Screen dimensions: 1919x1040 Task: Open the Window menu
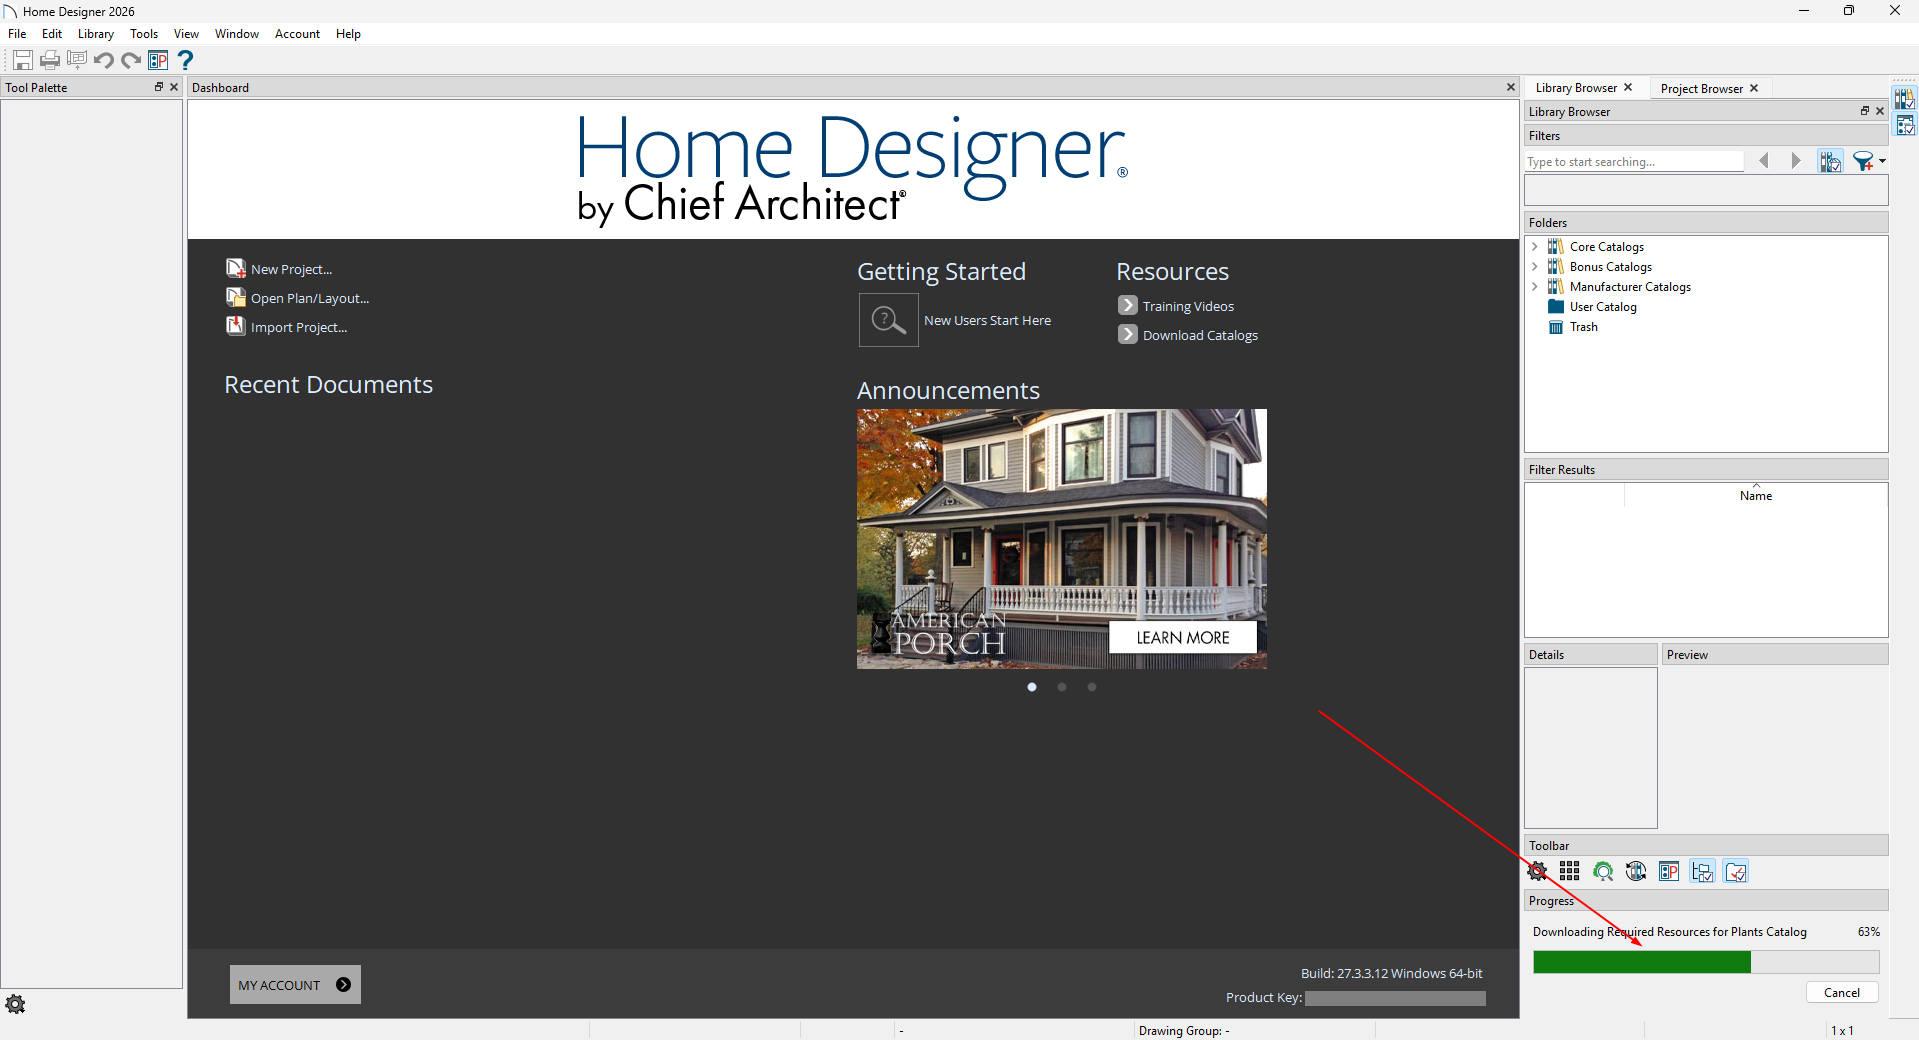pyautogui.click(x=237, y=34)
